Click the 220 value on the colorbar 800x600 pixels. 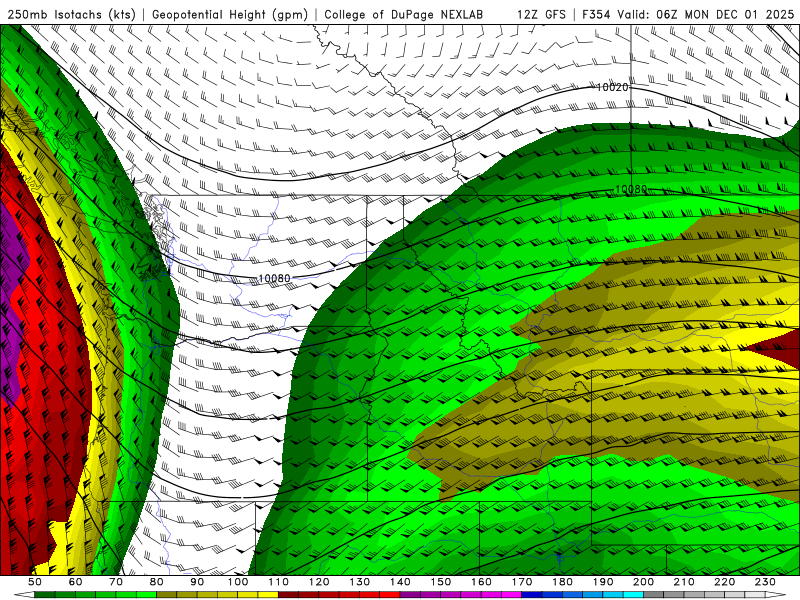tap(724, 582)
